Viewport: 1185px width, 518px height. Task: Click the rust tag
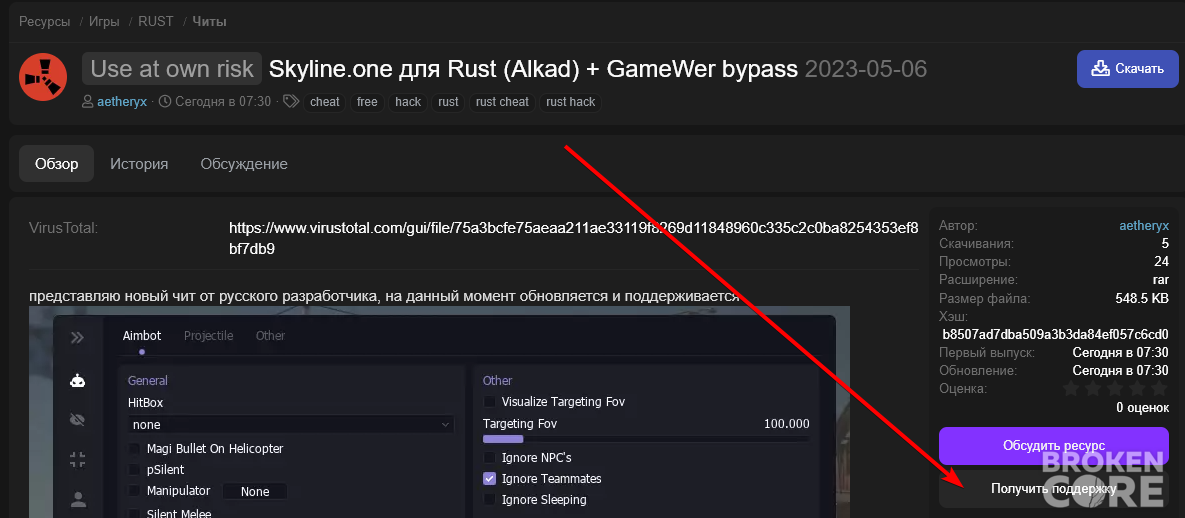coord(448,102)
